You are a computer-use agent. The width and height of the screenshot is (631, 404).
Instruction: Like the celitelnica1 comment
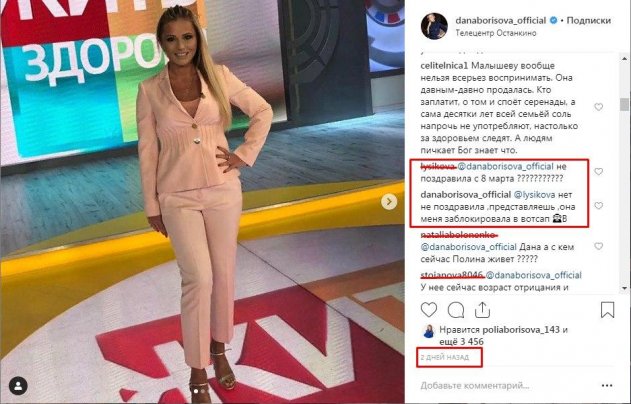(598, 107)
